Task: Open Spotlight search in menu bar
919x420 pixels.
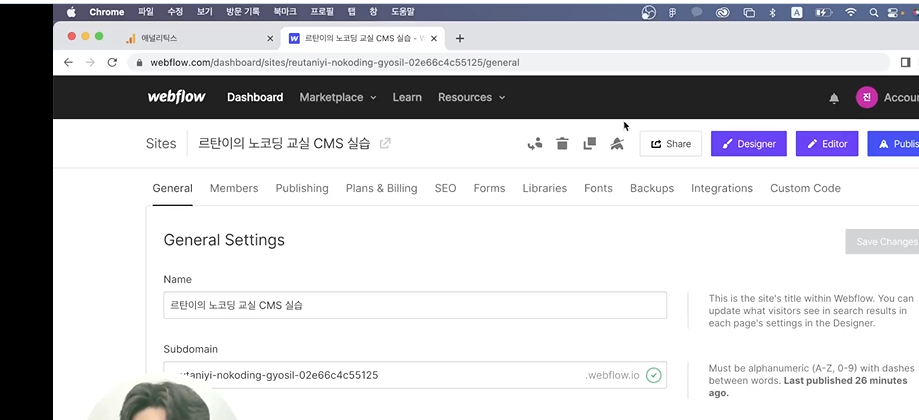Action: pos(874,12)
